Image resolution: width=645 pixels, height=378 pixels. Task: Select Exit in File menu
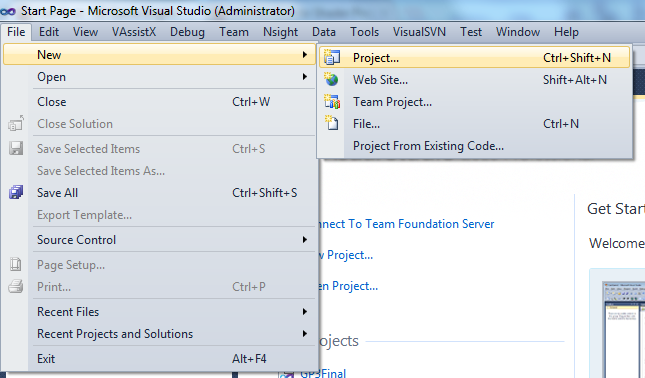[x=160, y=359]
